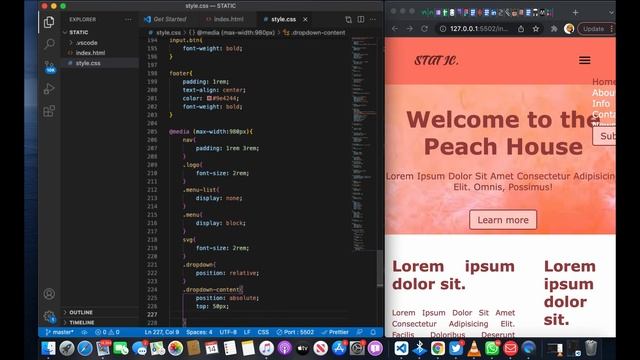Open the browser tab search dropdown arrow
The height and width of the screenshot is (360, 640).
[611, 12]
